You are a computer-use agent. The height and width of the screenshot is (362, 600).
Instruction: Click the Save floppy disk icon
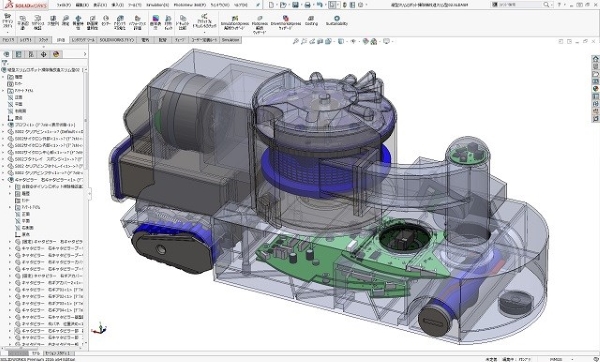click(295, 5)
